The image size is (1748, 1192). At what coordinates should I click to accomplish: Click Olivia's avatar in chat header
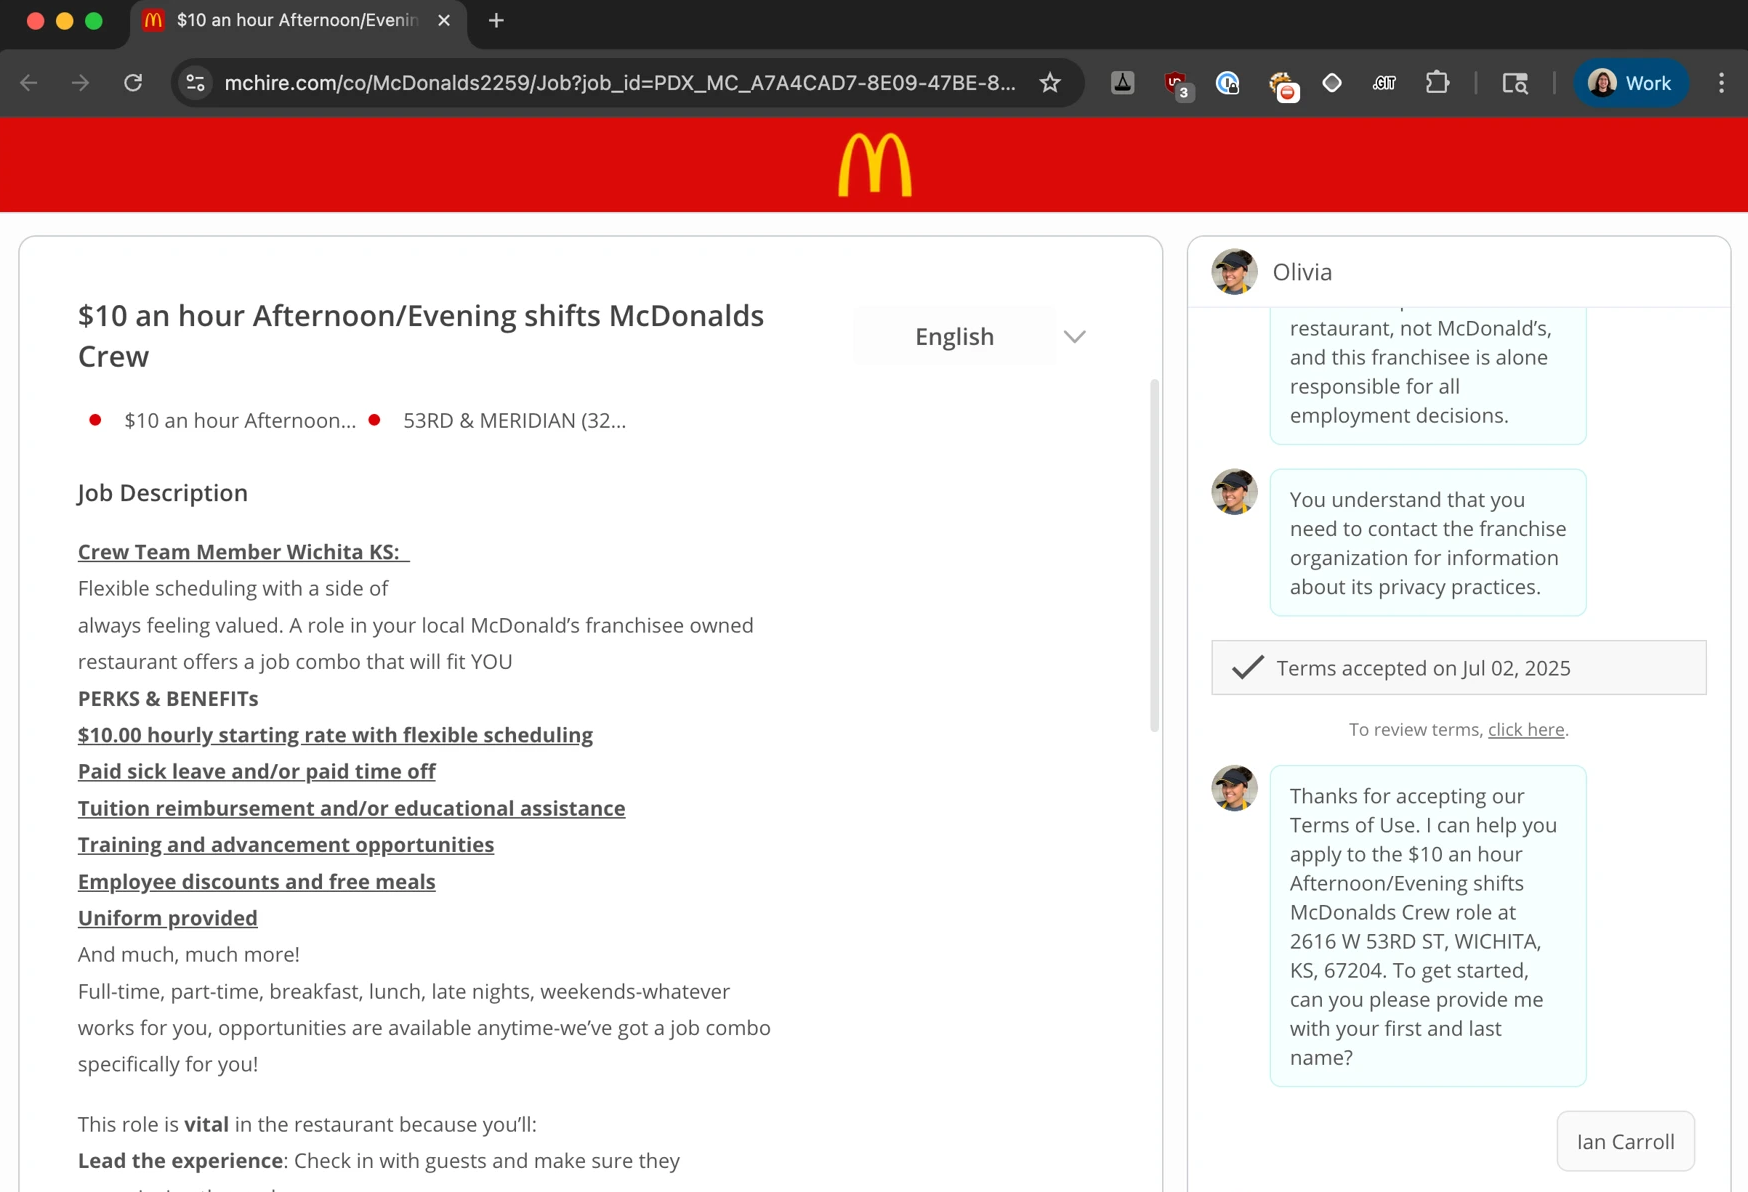pyautogui.click(x=1234, y=272)
